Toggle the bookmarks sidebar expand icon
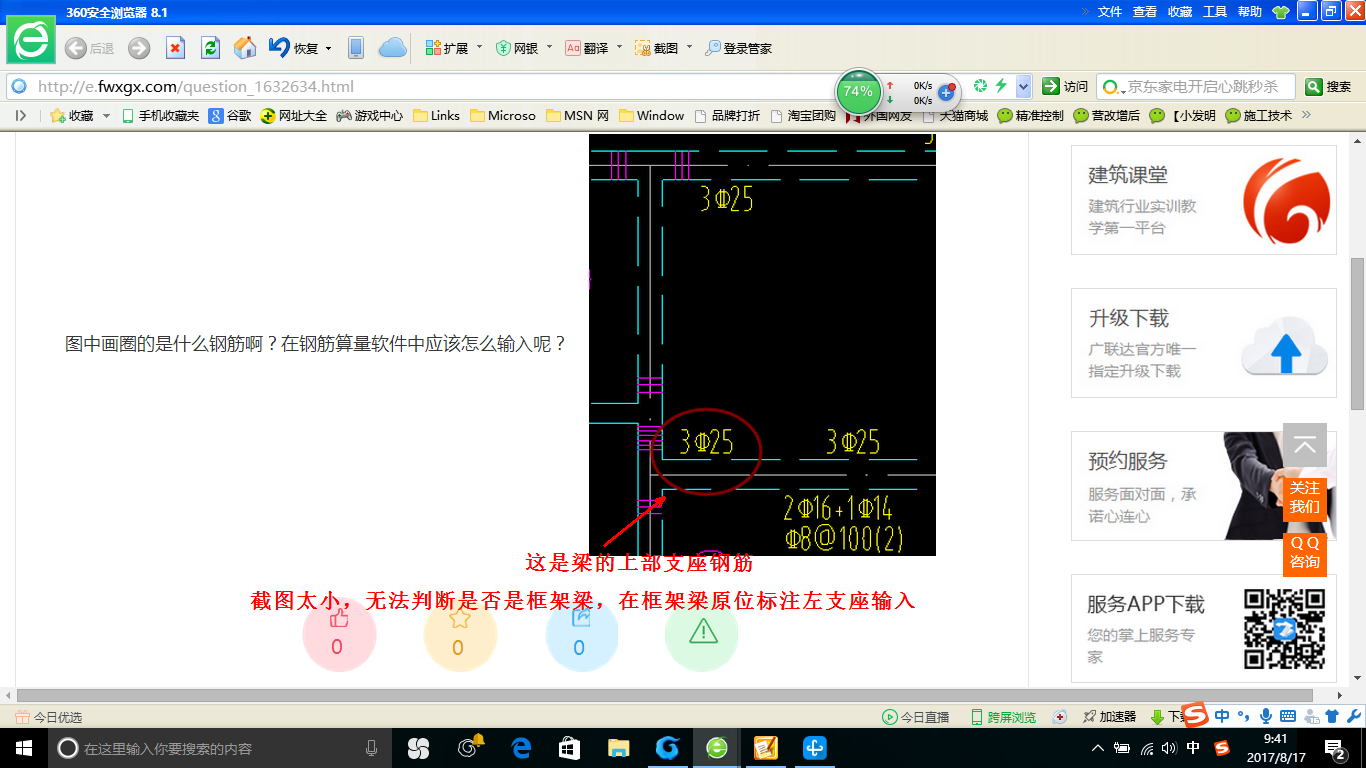The width and height of the screenshot is (1366, 768). [21, 116]
